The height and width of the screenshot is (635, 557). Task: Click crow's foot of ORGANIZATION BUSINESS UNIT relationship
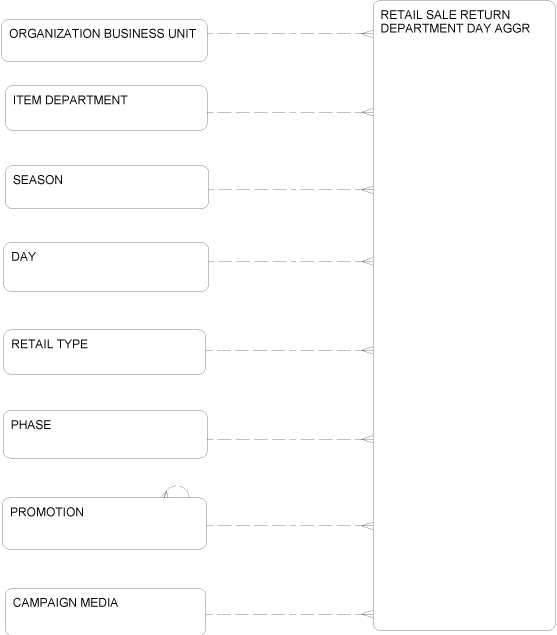point(367,34)
